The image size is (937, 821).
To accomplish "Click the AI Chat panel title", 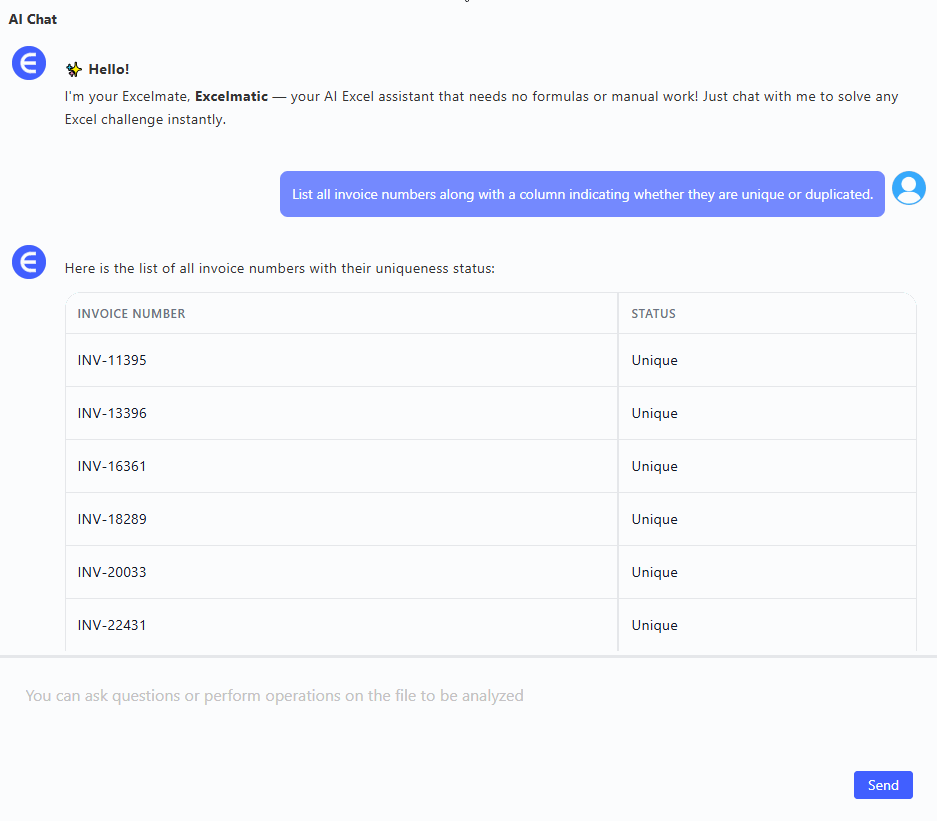I will pyautogui.click(x=33, y=19).
